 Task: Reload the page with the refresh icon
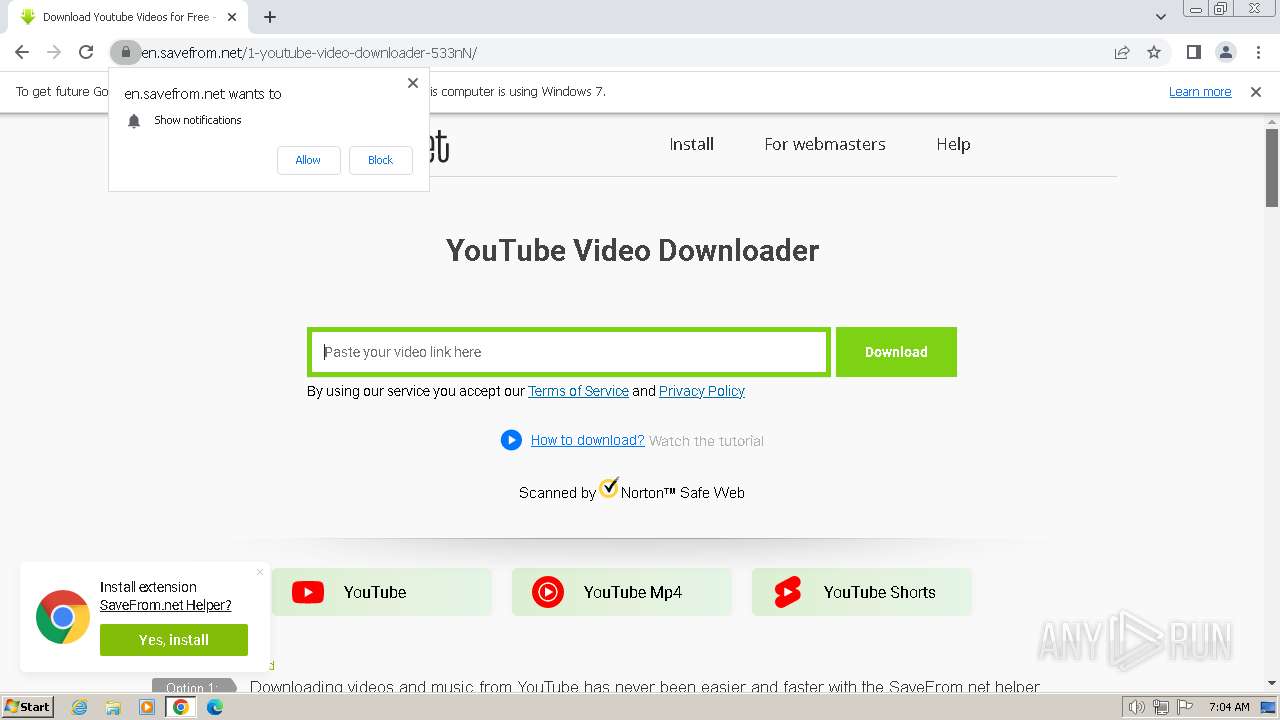(86, 52)
